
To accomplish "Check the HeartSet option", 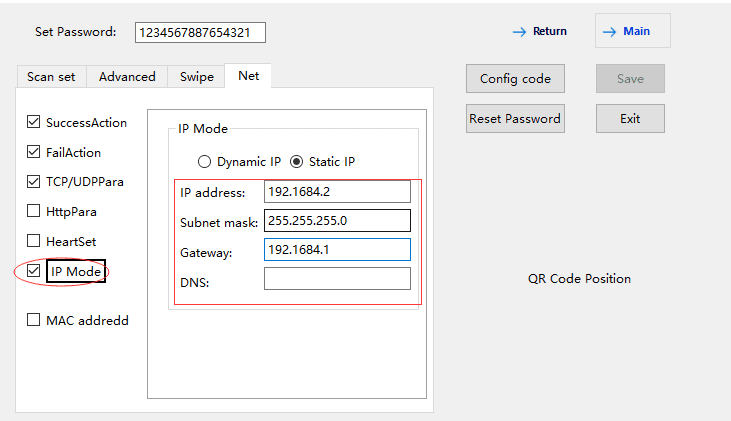I will [x=34, y=241].
